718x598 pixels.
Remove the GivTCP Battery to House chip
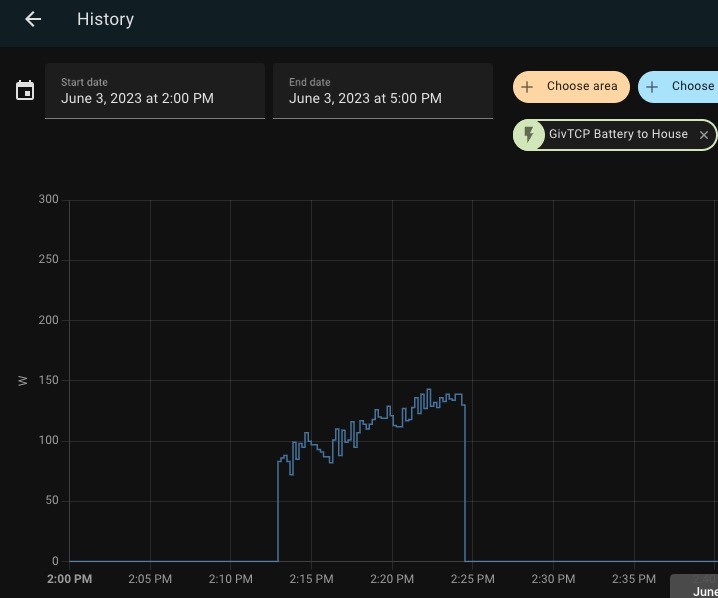pyautogui.click(x=704, y=135)
